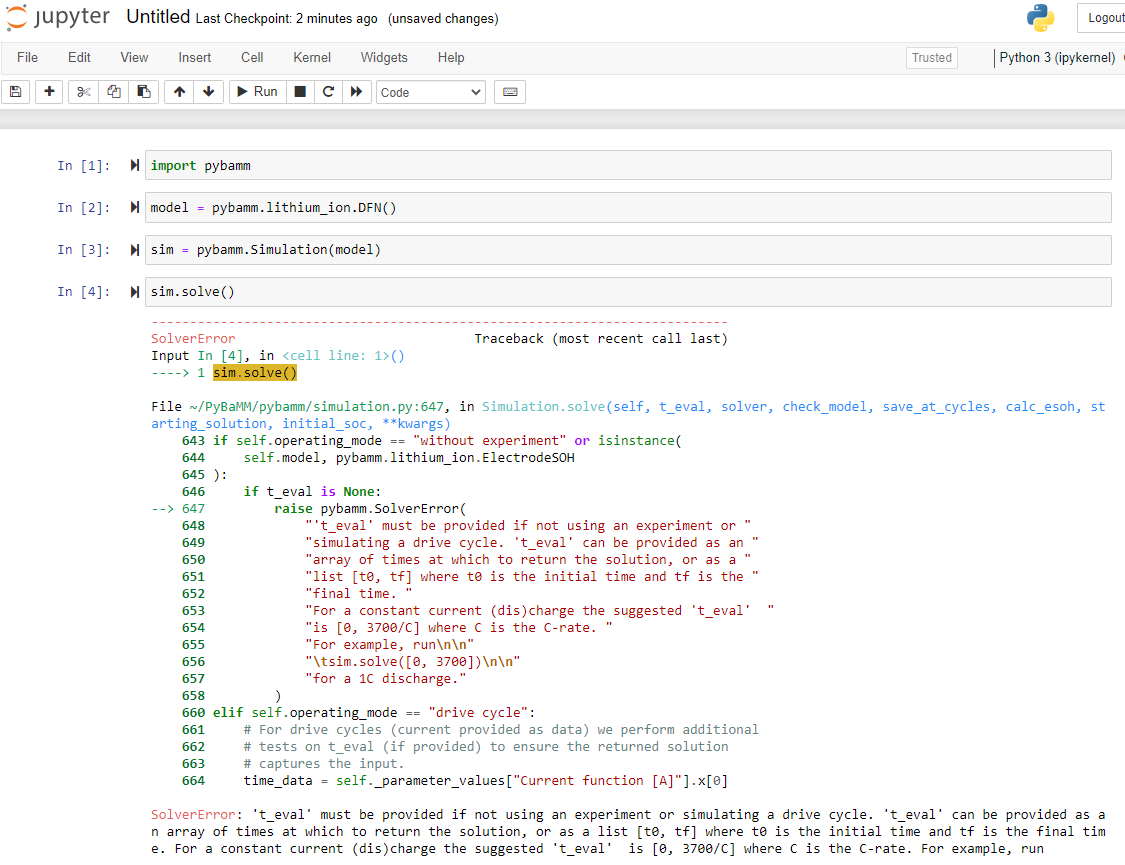Image resolution: width=1125 pixels, height=865 pixels.
Task: Log out of Jupyter
Action: [x=1105, y=17]
